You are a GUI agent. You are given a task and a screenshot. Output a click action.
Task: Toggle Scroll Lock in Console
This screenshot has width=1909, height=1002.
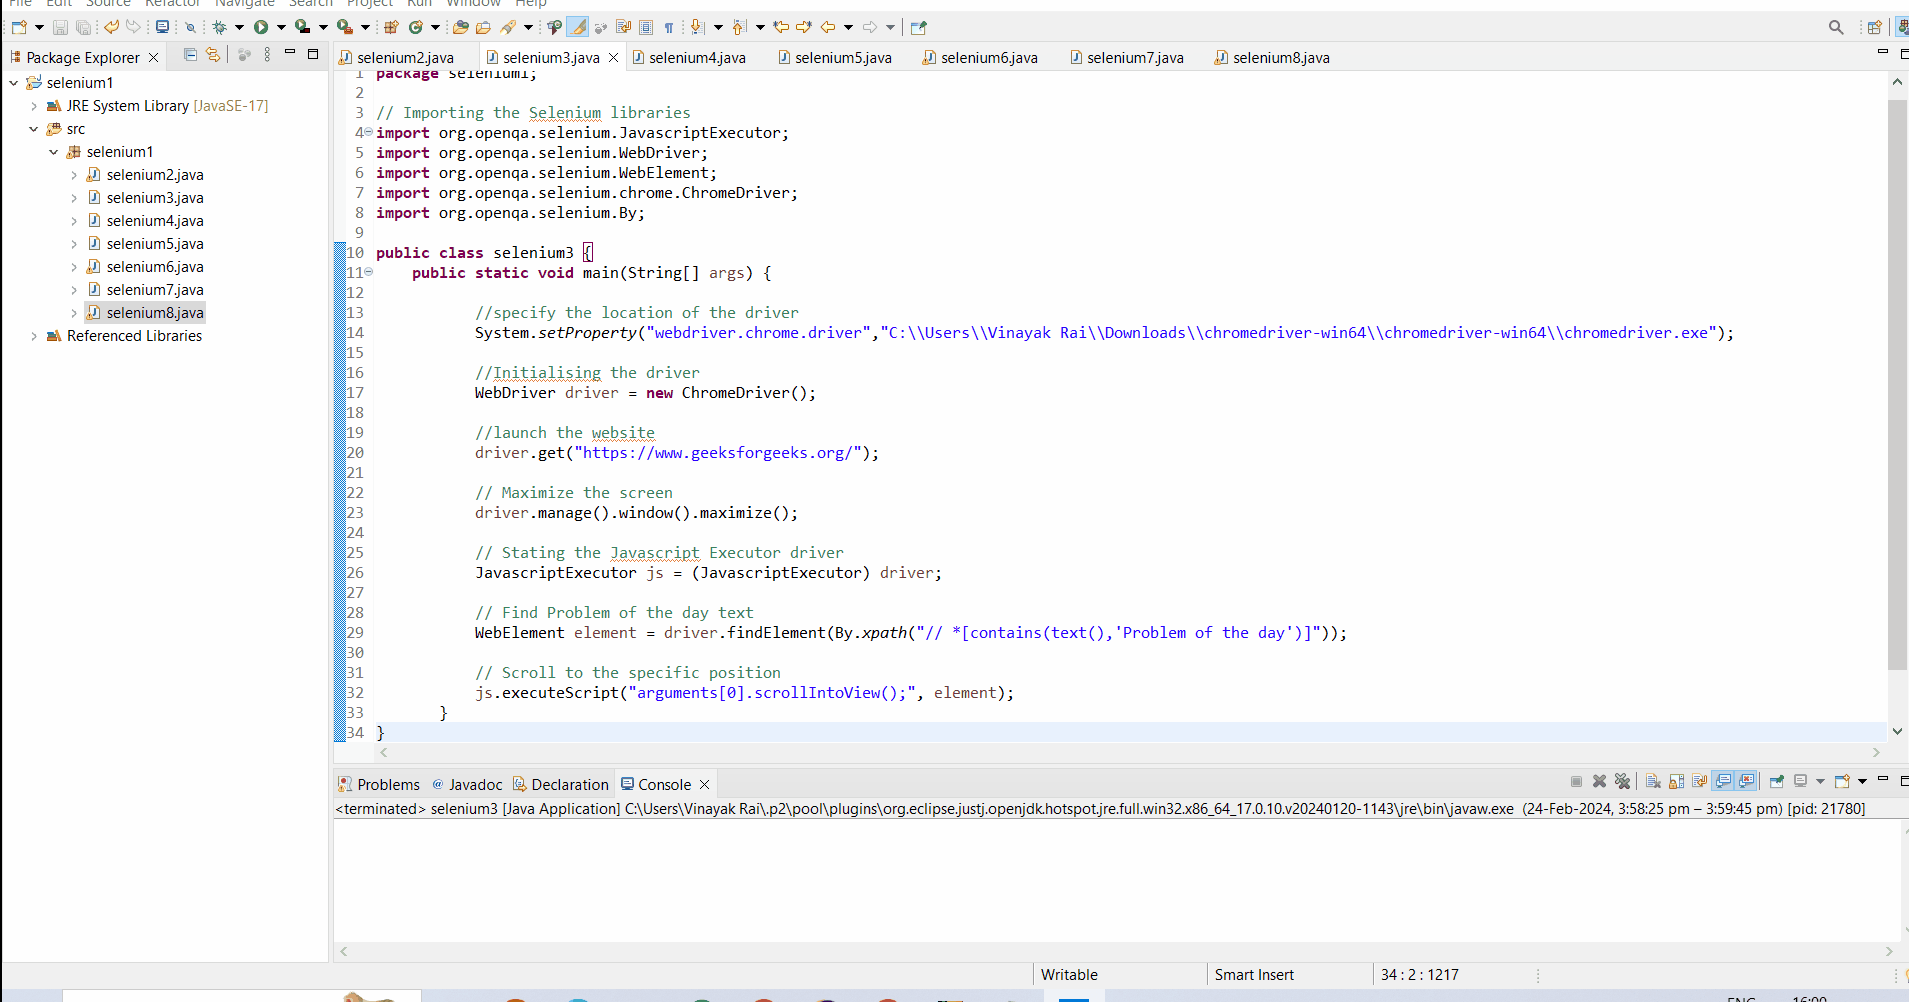point(1676,781)
